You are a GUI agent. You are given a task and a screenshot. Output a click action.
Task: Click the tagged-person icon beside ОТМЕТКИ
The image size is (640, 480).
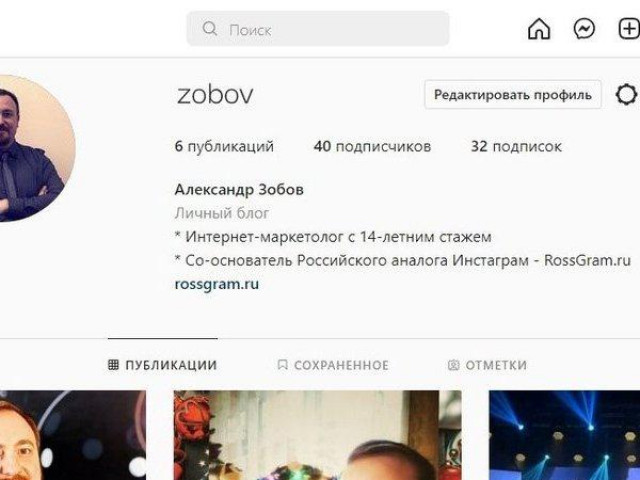(453, 365)
